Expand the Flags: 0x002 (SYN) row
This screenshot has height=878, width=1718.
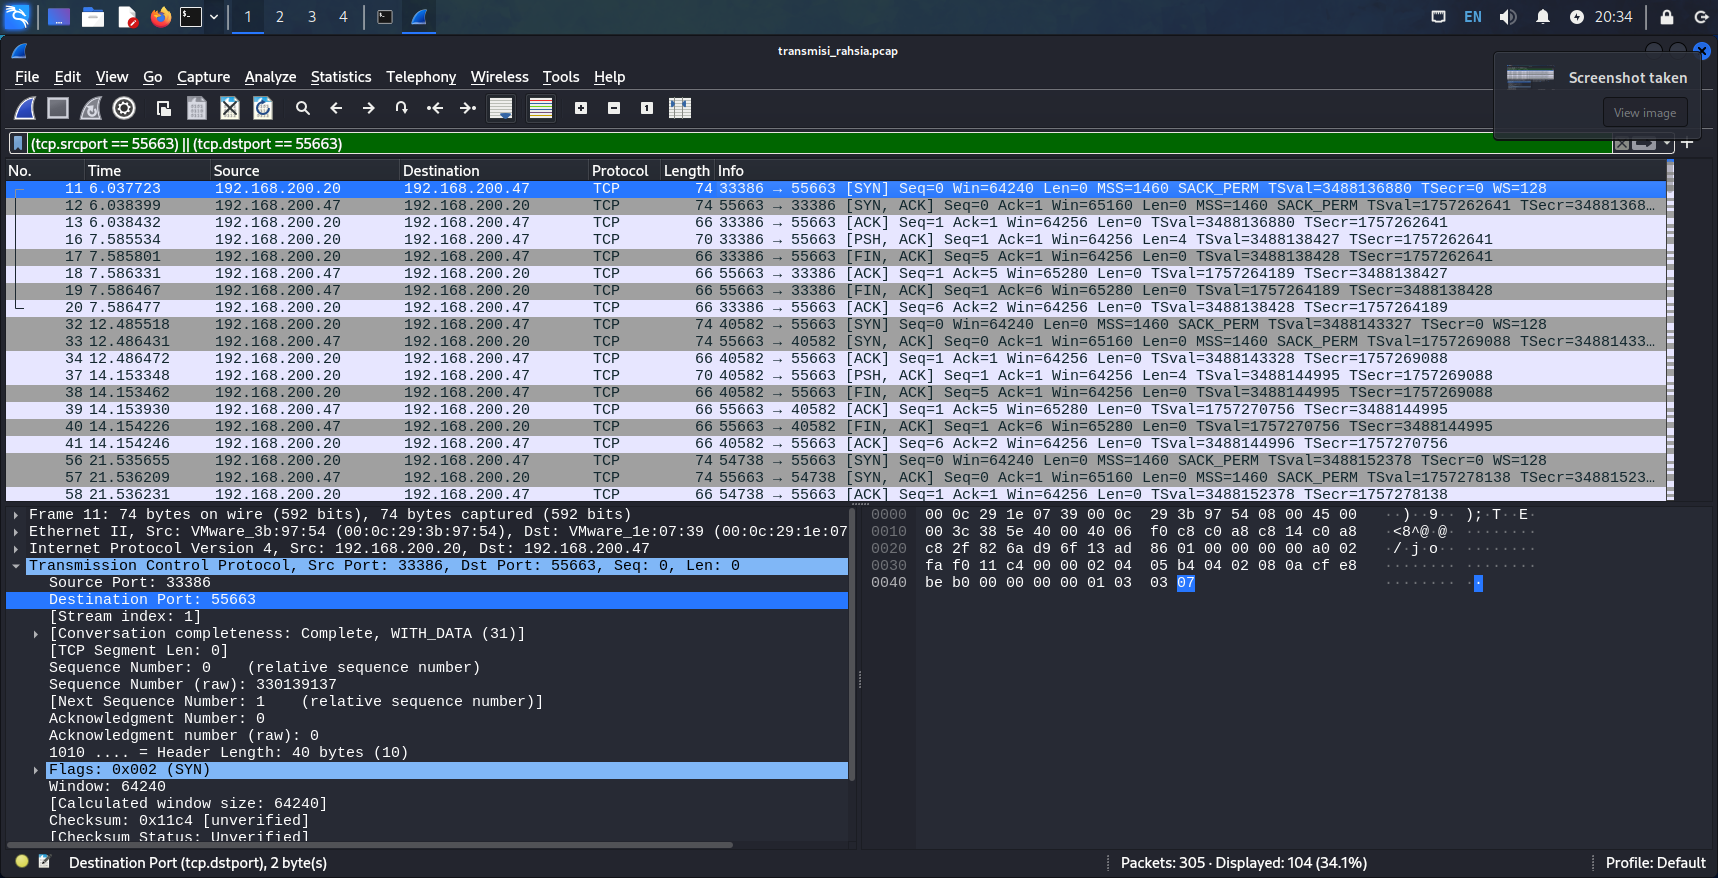click(36, 770)
